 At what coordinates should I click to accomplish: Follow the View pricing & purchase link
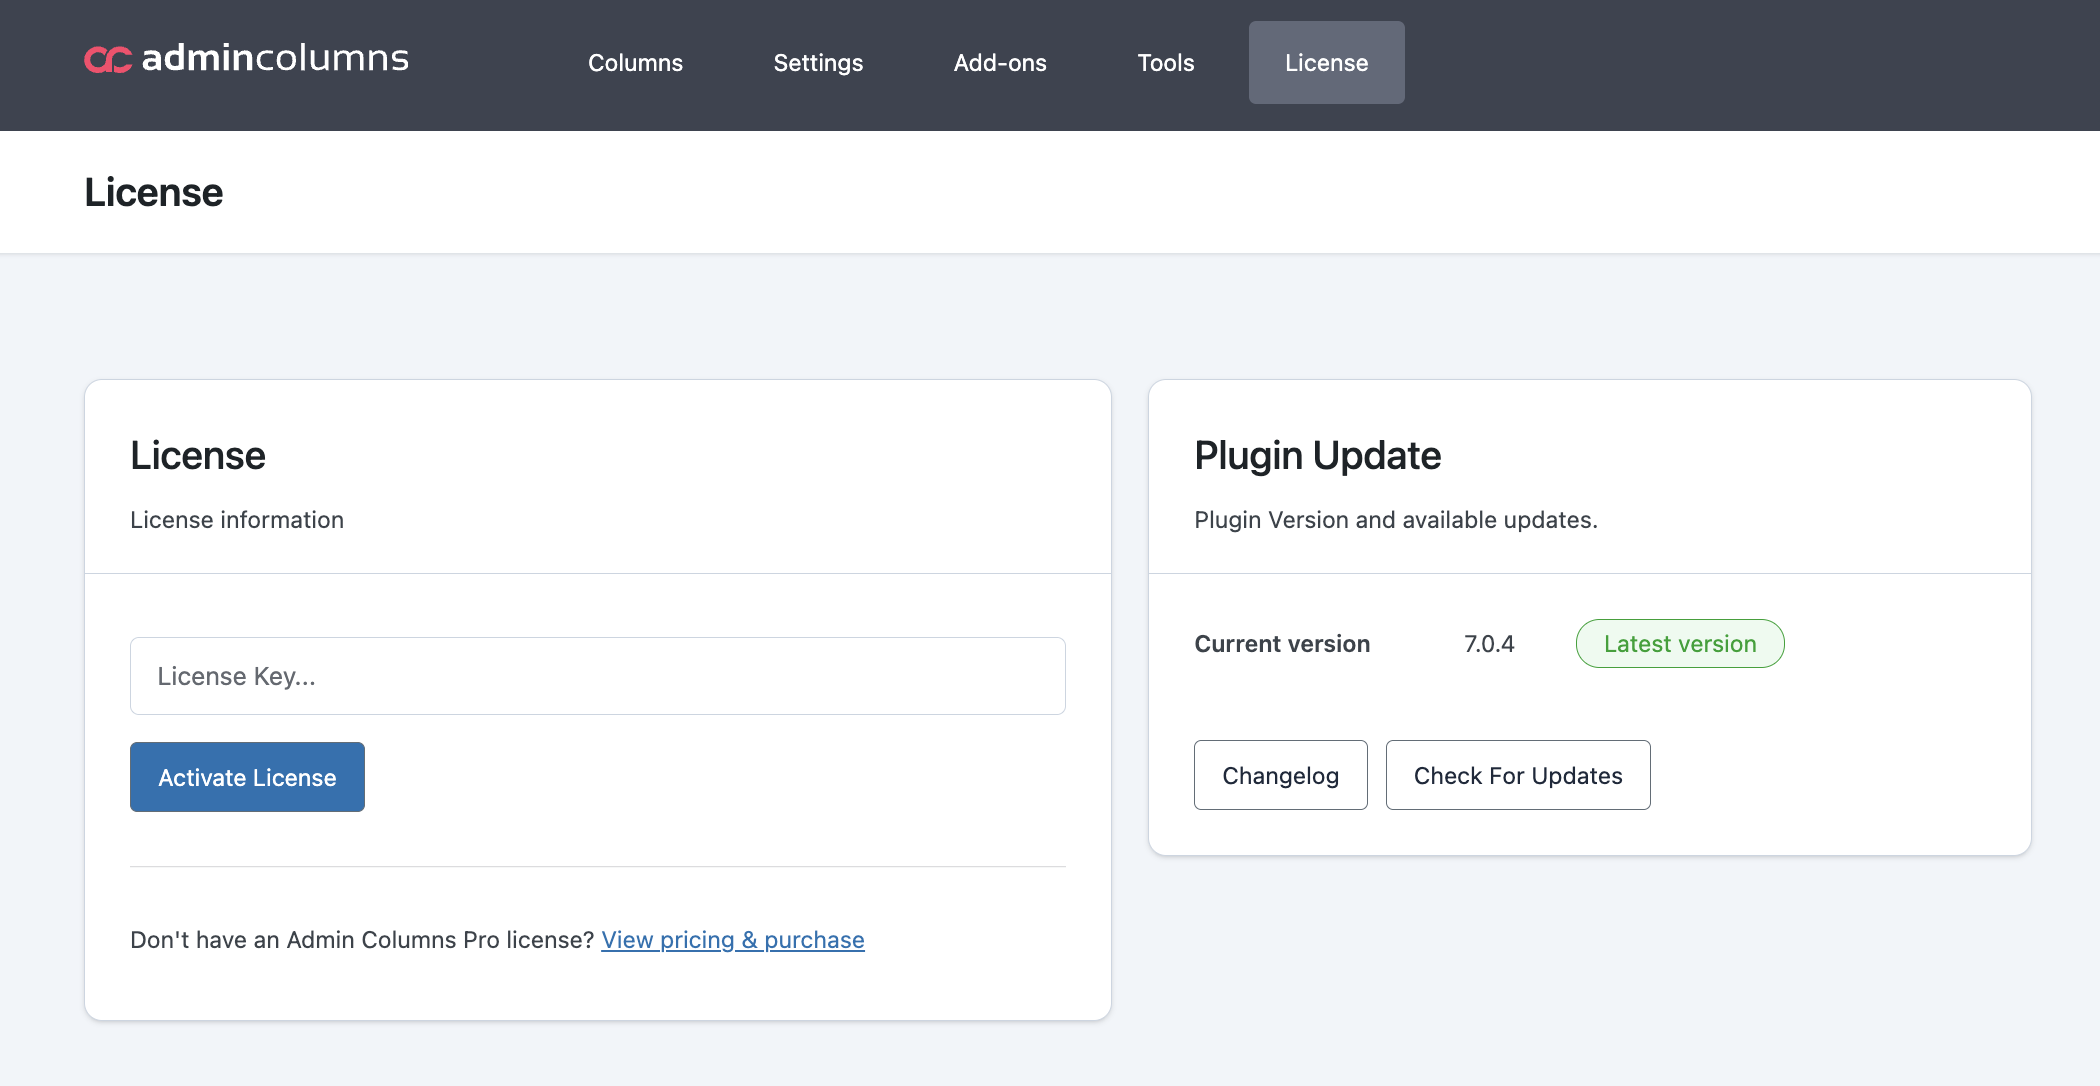(732, 940)
